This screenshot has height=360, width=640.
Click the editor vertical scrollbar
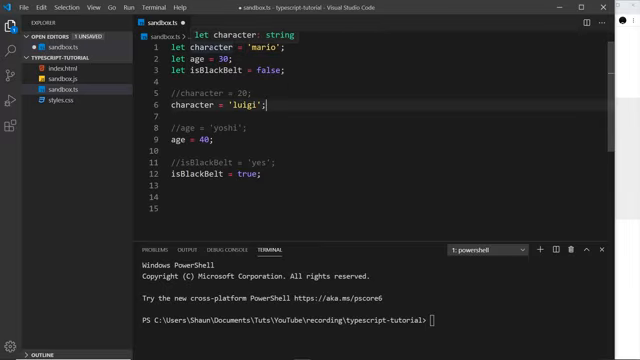click(x=611, y=96)
